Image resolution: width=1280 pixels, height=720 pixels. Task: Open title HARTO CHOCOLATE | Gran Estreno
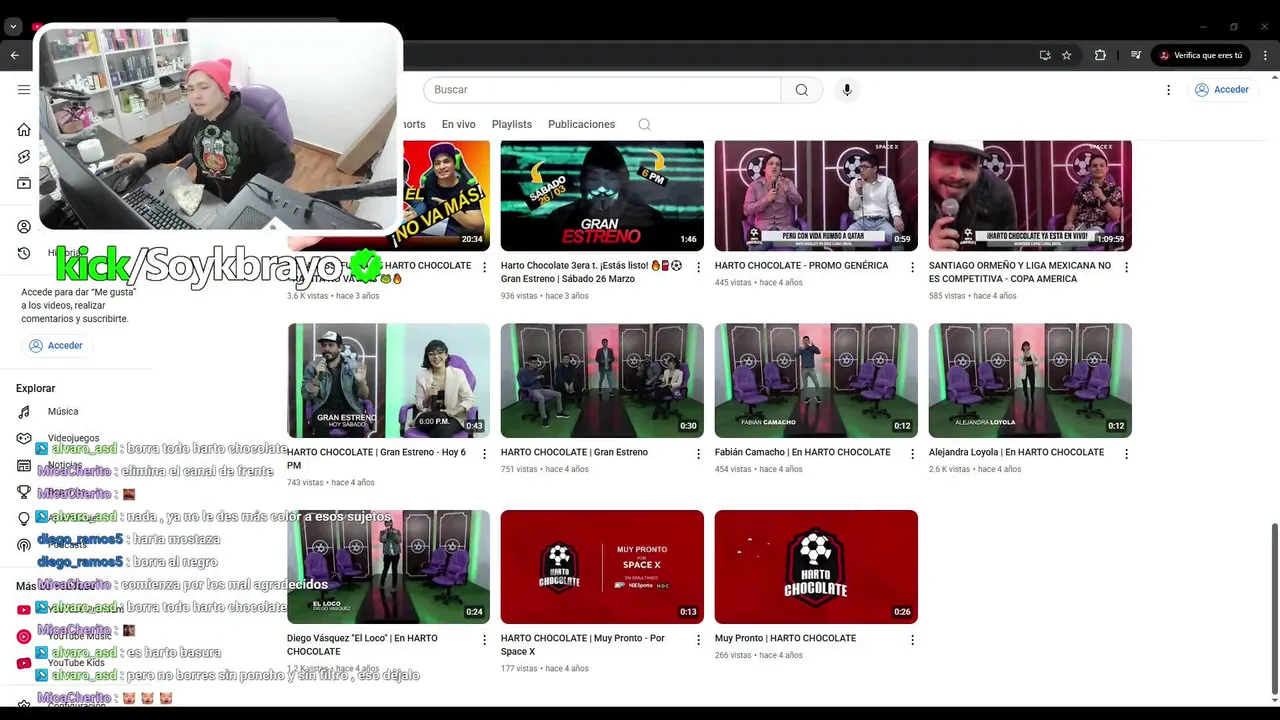point(574,452)
